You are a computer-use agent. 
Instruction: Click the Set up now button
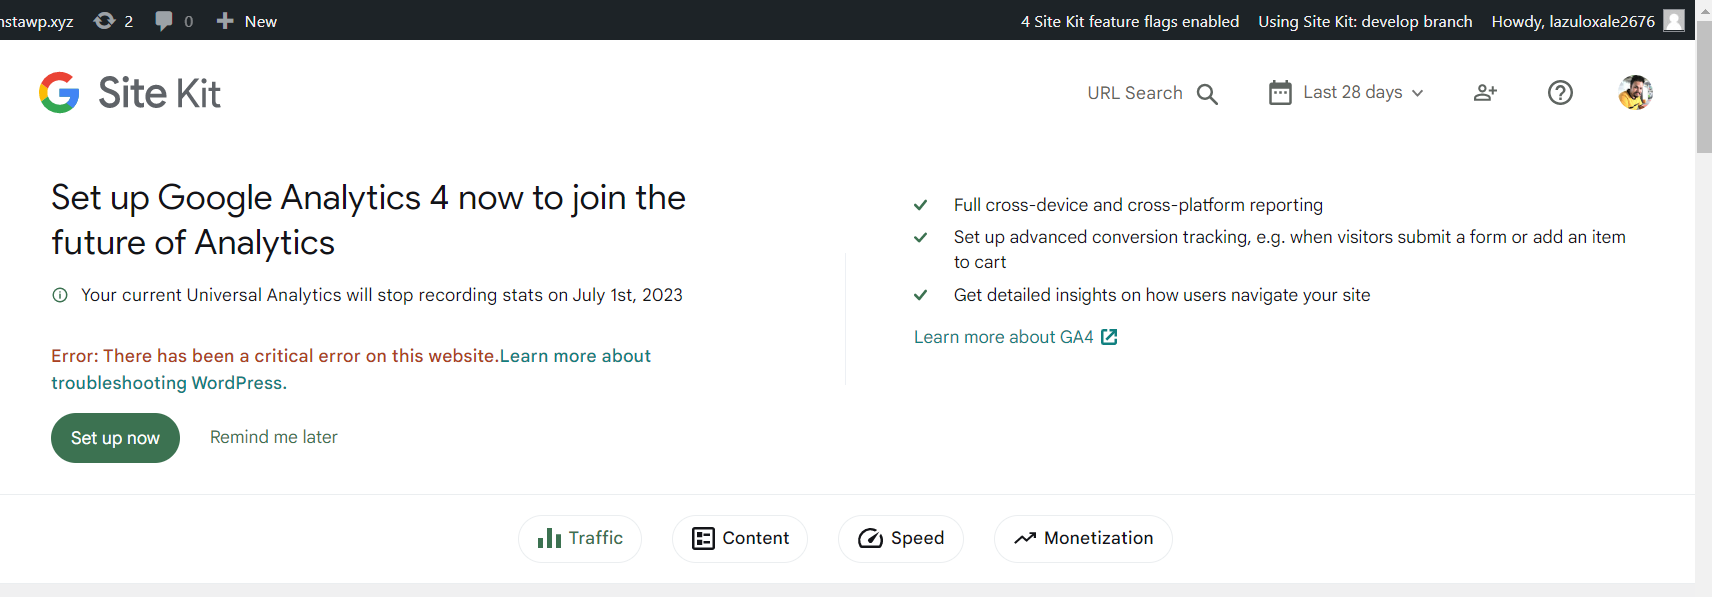[115, 438]
